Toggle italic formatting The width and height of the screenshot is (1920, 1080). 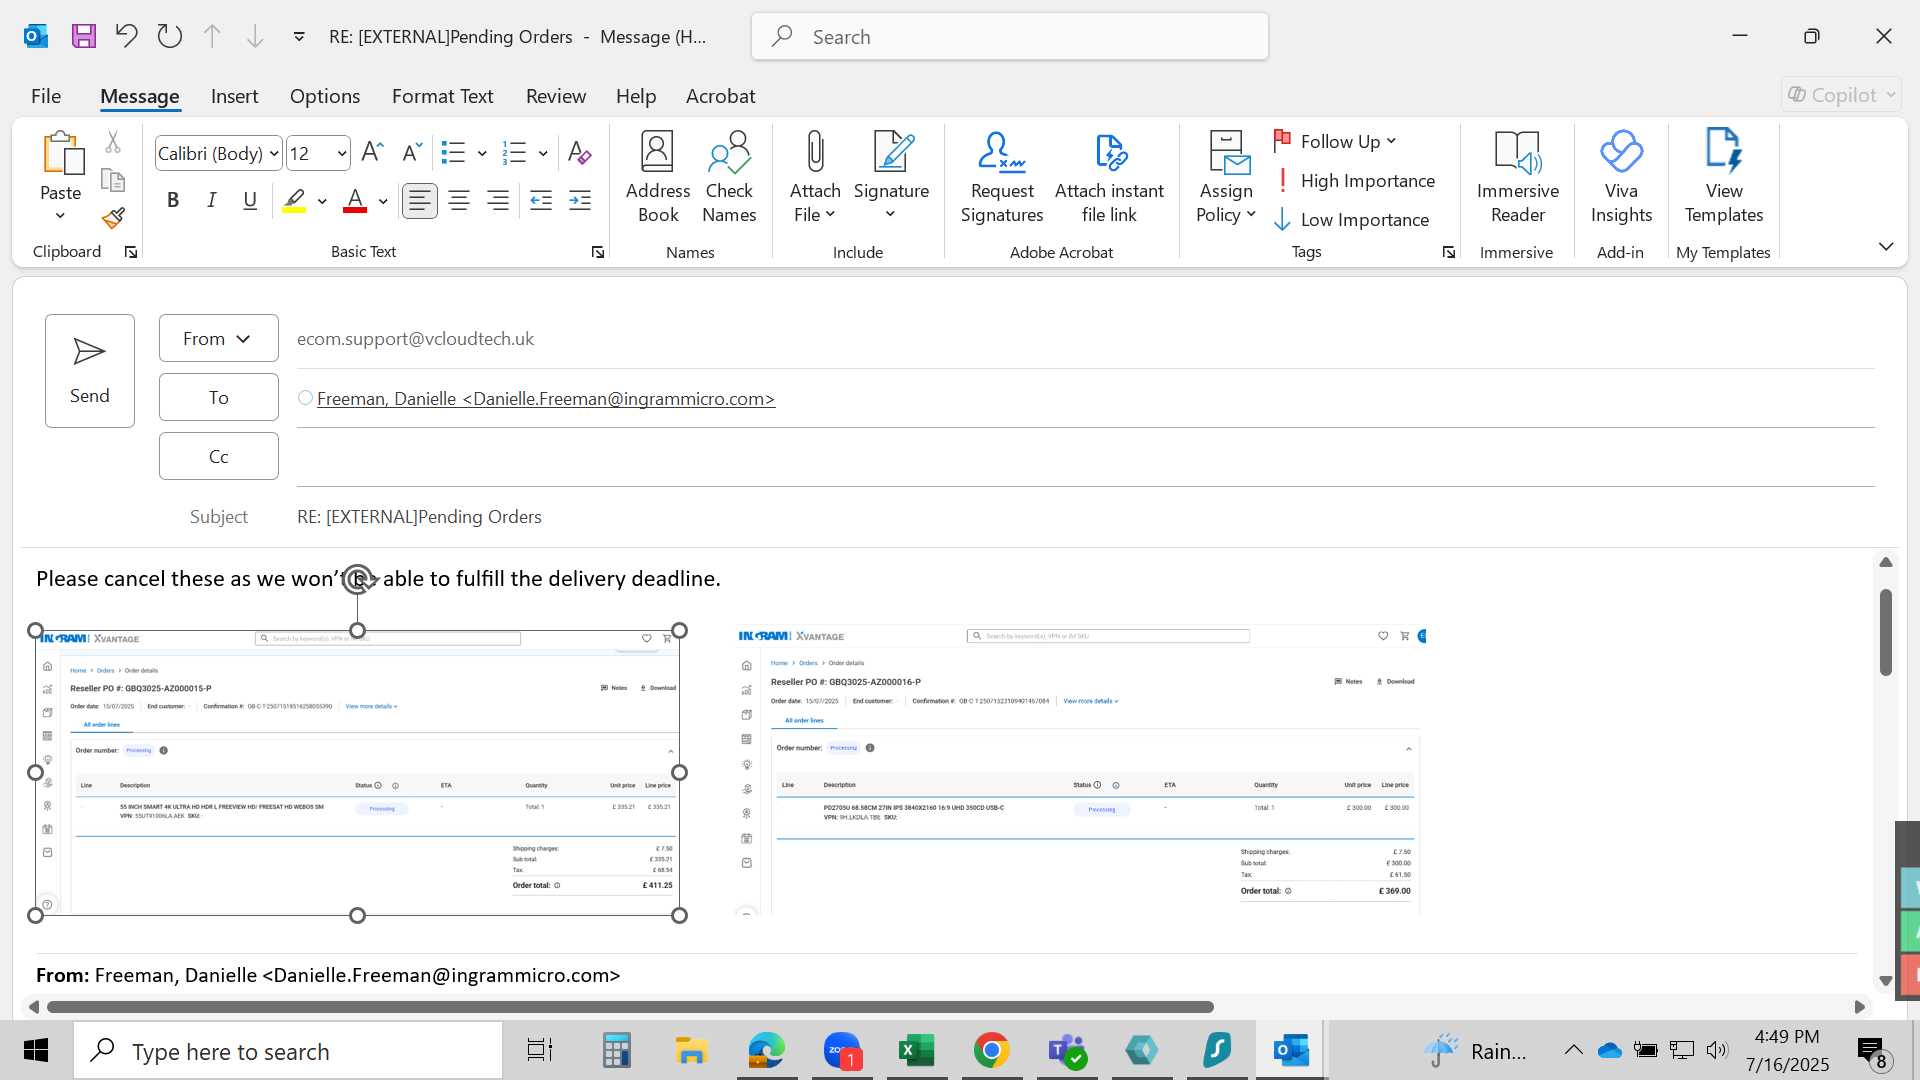[211, 201]
